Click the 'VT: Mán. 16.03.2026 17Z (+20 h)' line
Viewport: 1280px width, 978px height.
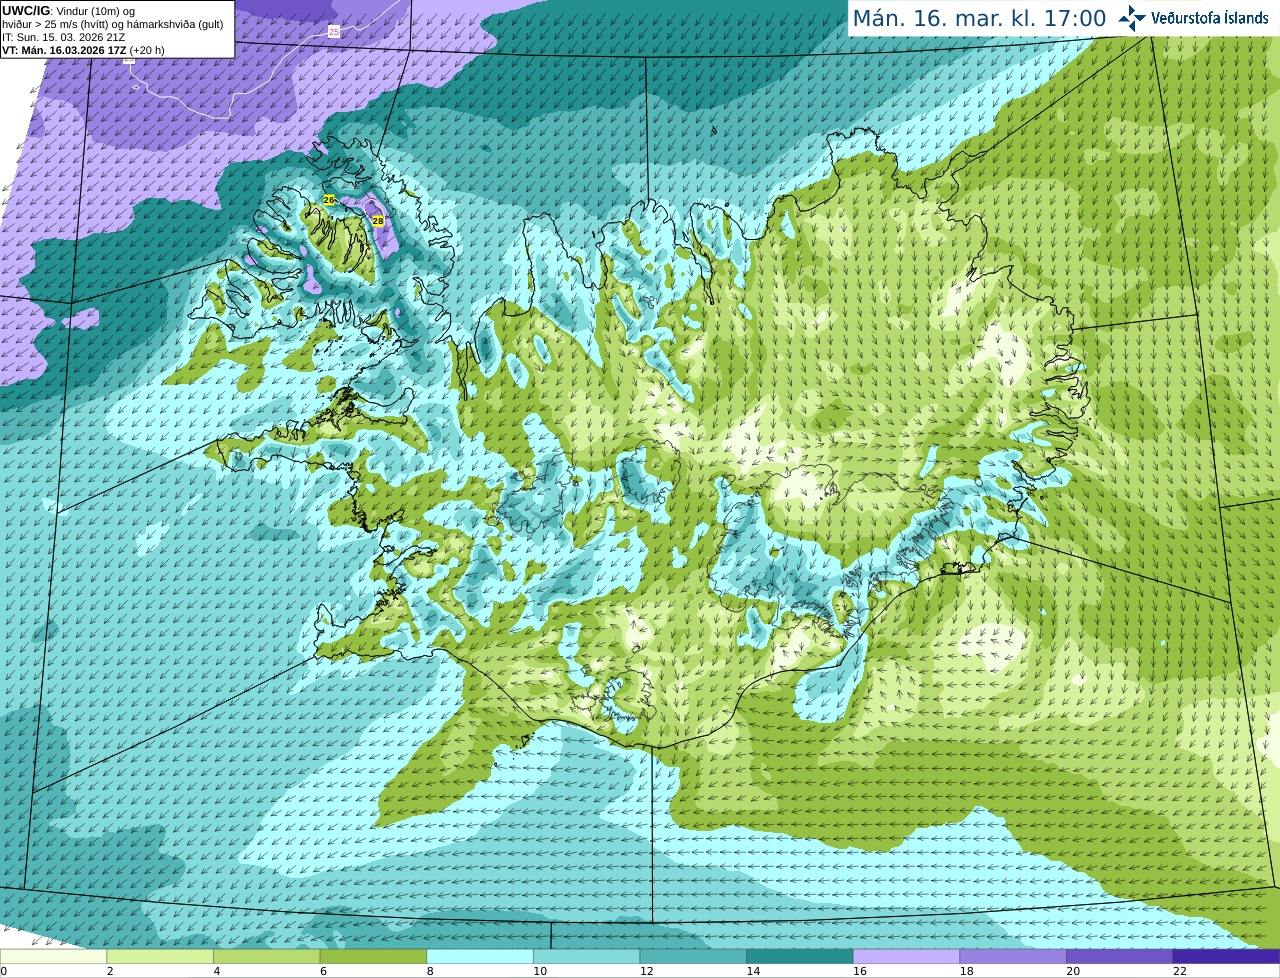point(83,50)
